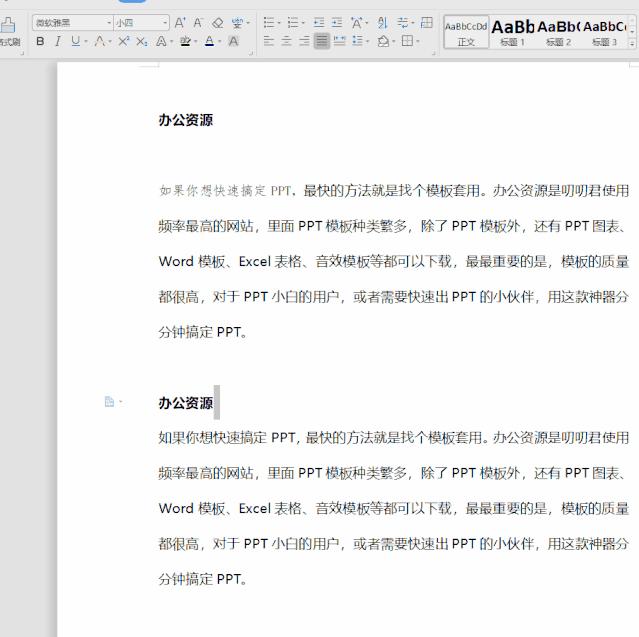639x637 pixels.
Task: Toggle paragraph marks display icon
Action: point(403,23)
